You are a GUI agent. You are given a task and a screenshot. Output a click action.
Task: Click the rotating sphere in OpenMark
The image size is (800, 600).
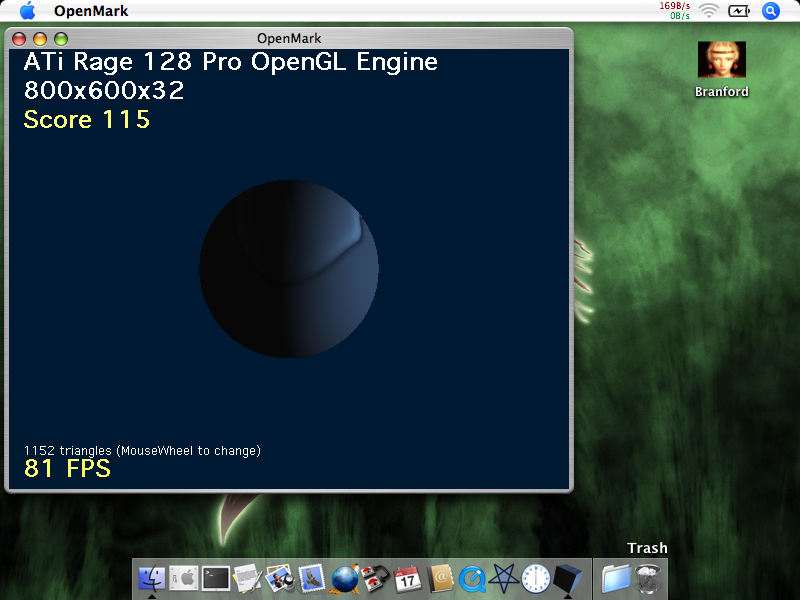(289, 269)
